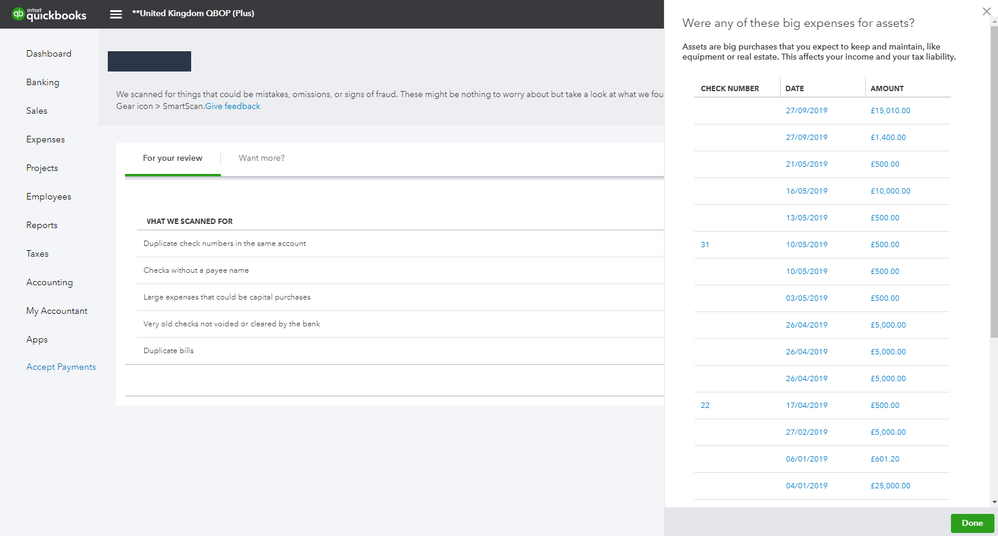Open the Accept Payments link
Screen dimensions: 998x536
pos(61,367)
